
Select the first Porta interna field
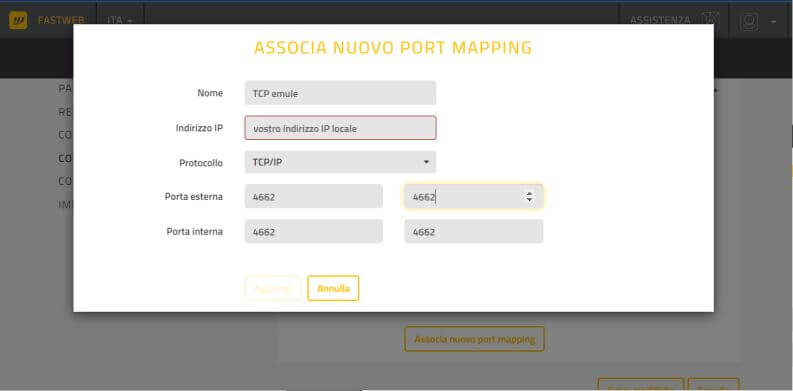(x=314, y=231)
